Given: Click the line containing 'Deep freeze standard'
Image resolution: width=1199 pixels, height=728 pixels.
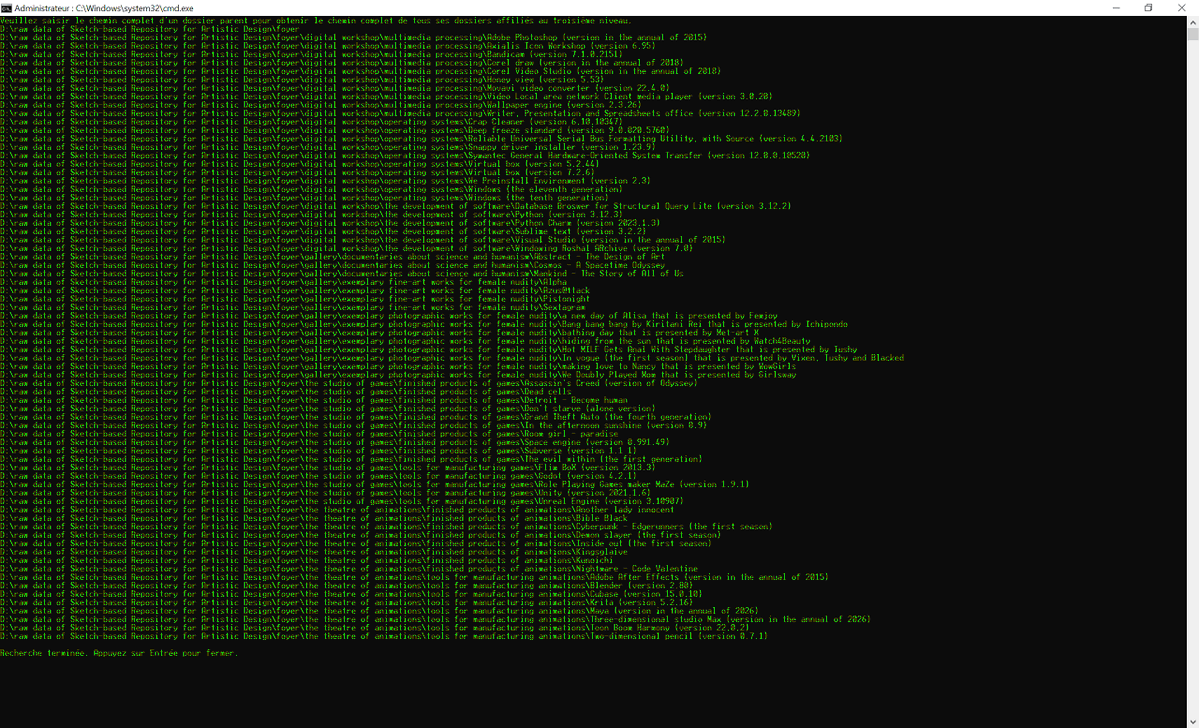Looking at the screenshot, I should (335, 130).
